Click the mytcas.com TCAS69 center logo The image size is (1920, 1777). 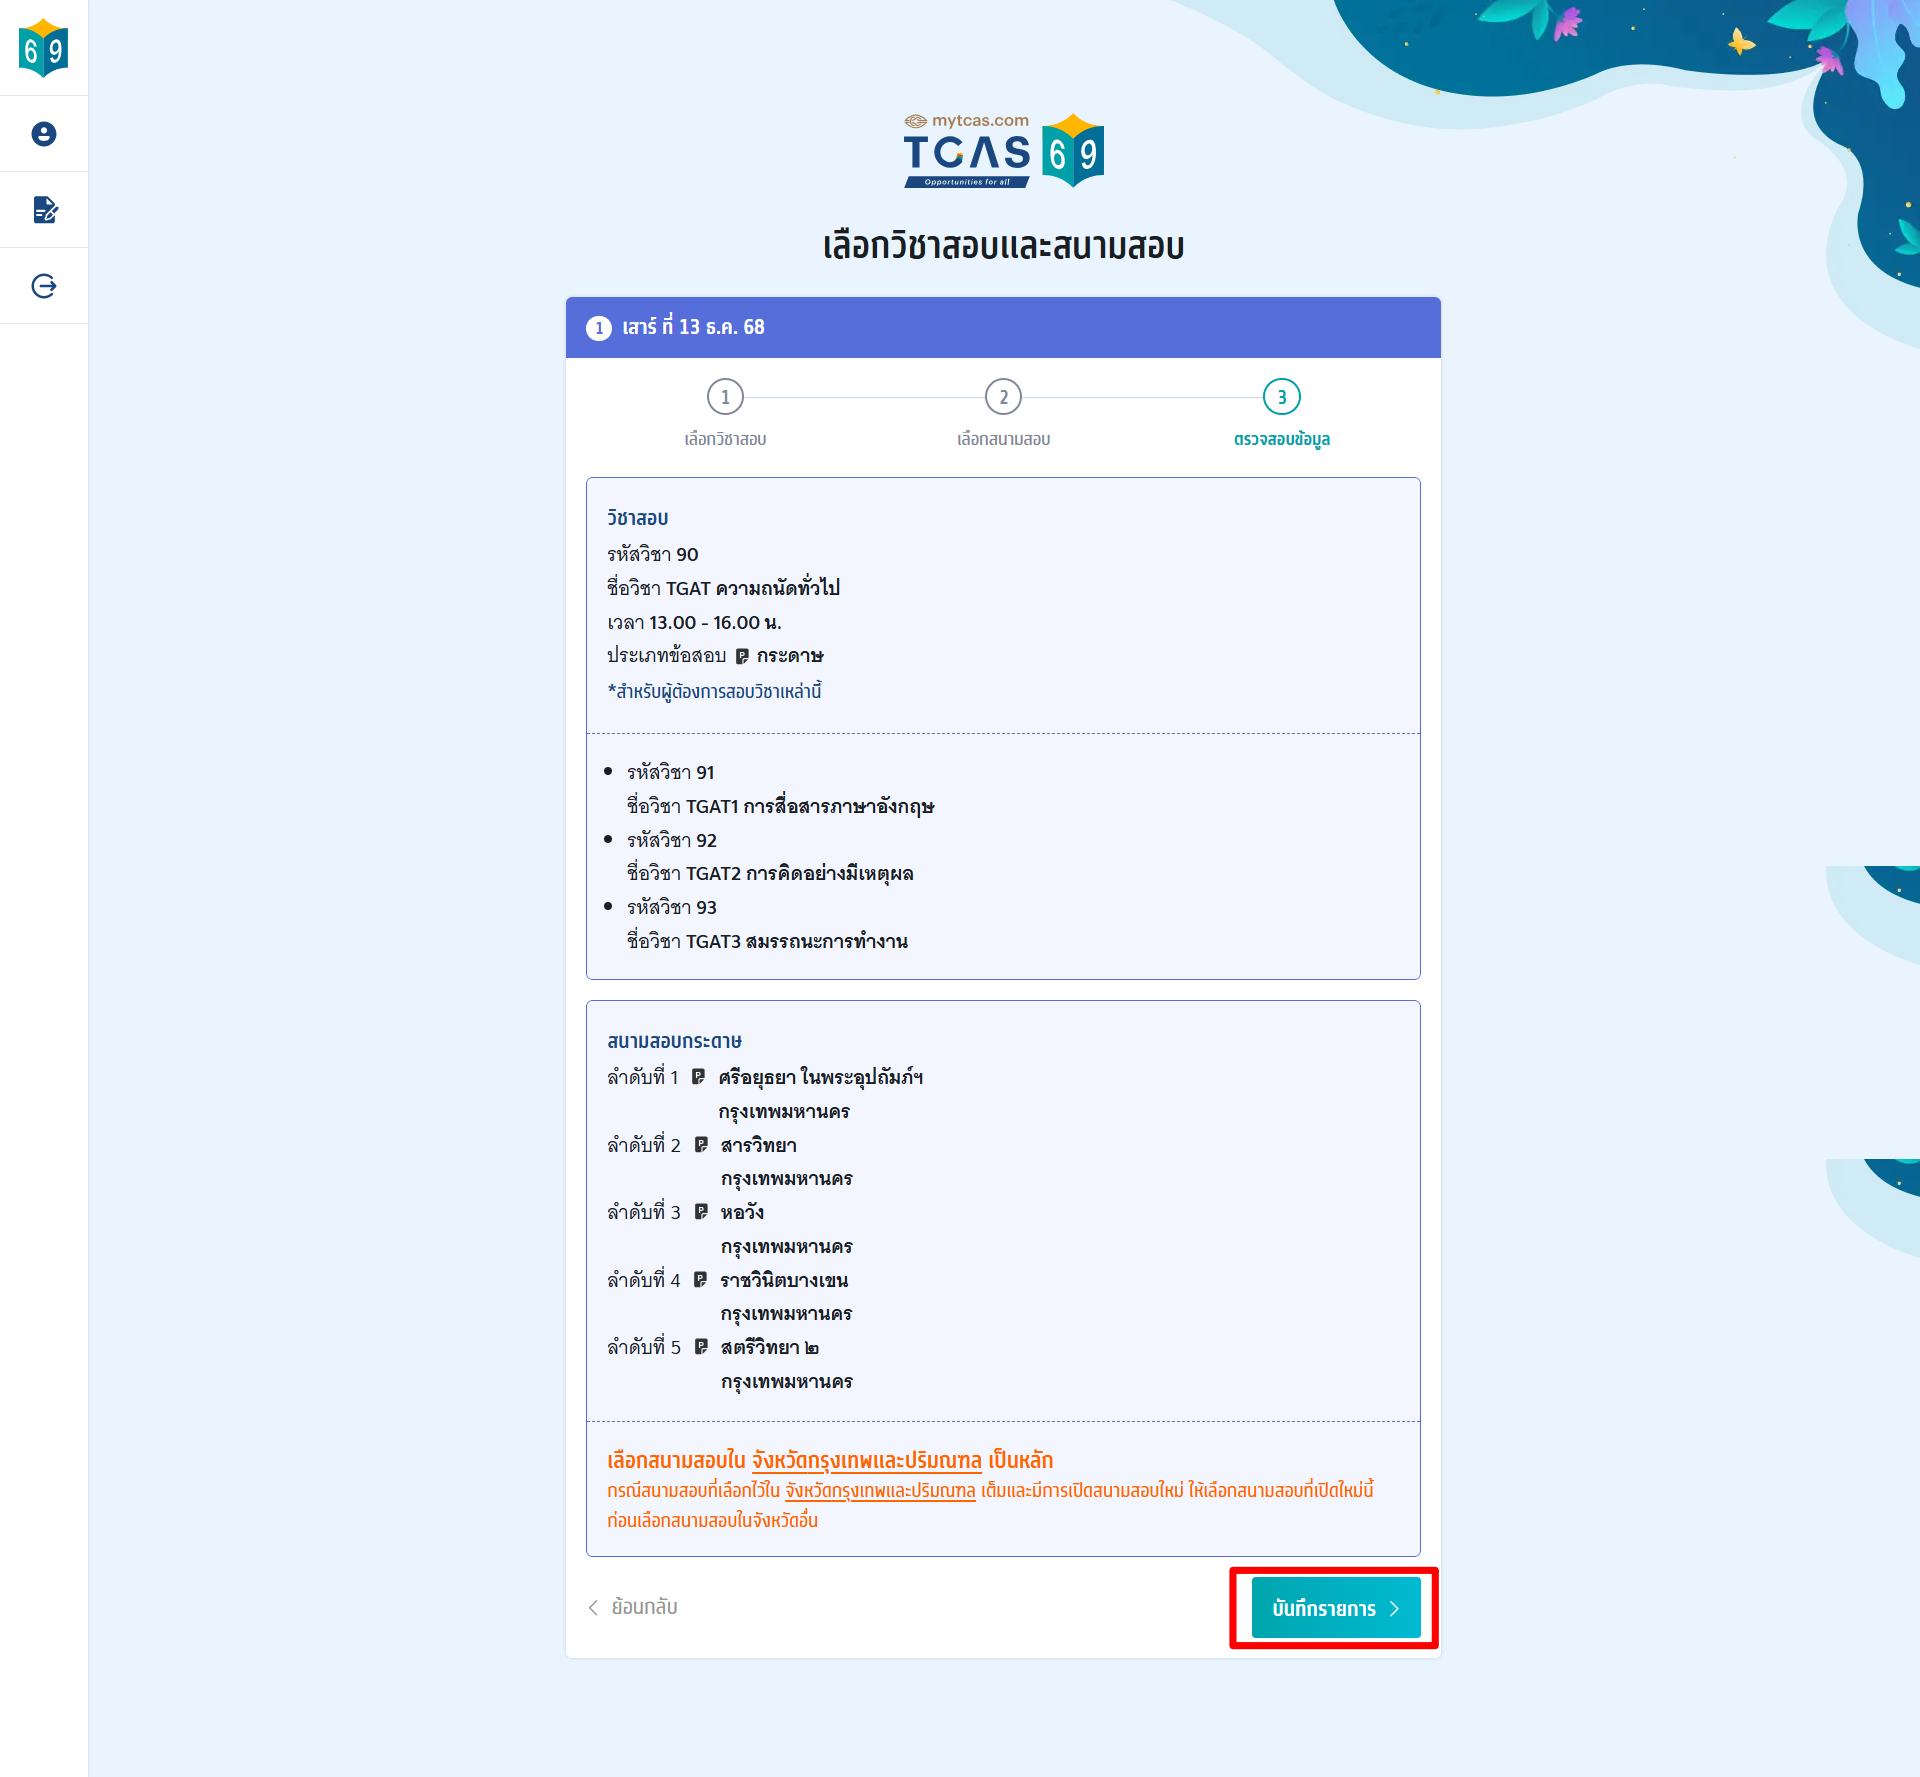(1003, 150)
